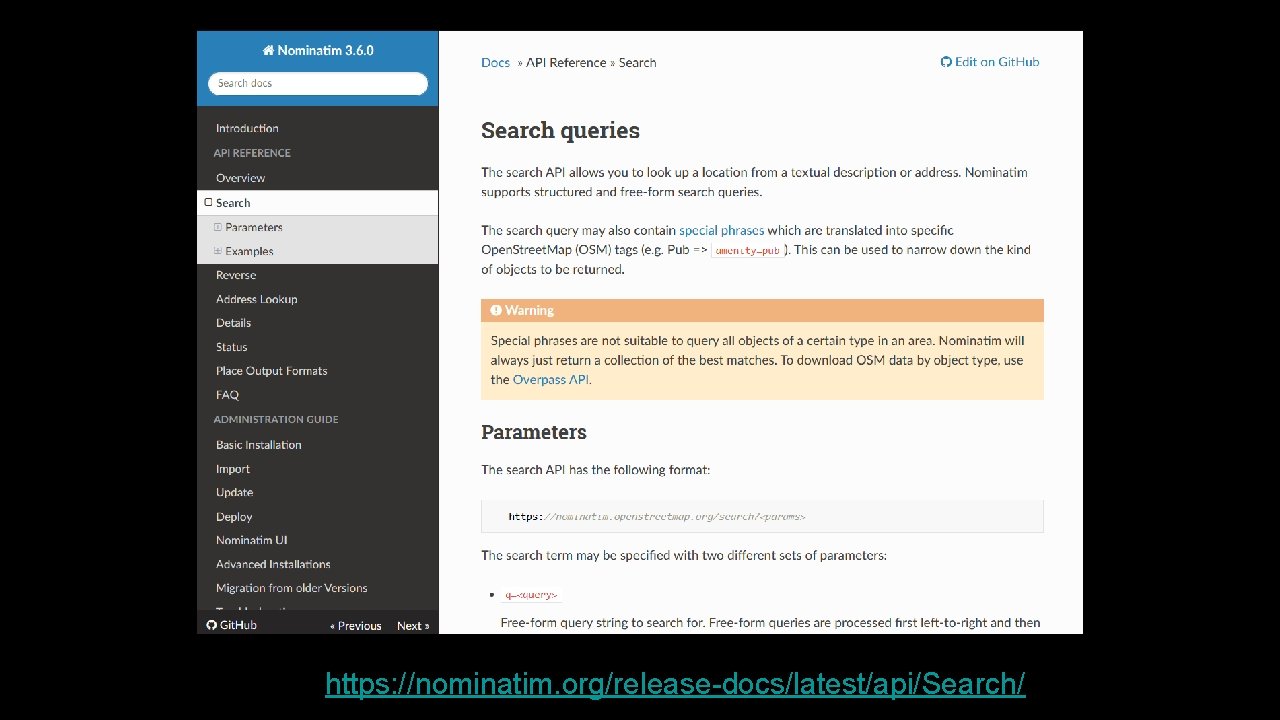Click the Next page button
Screen dimensions: 1280x720
[412, 626]
